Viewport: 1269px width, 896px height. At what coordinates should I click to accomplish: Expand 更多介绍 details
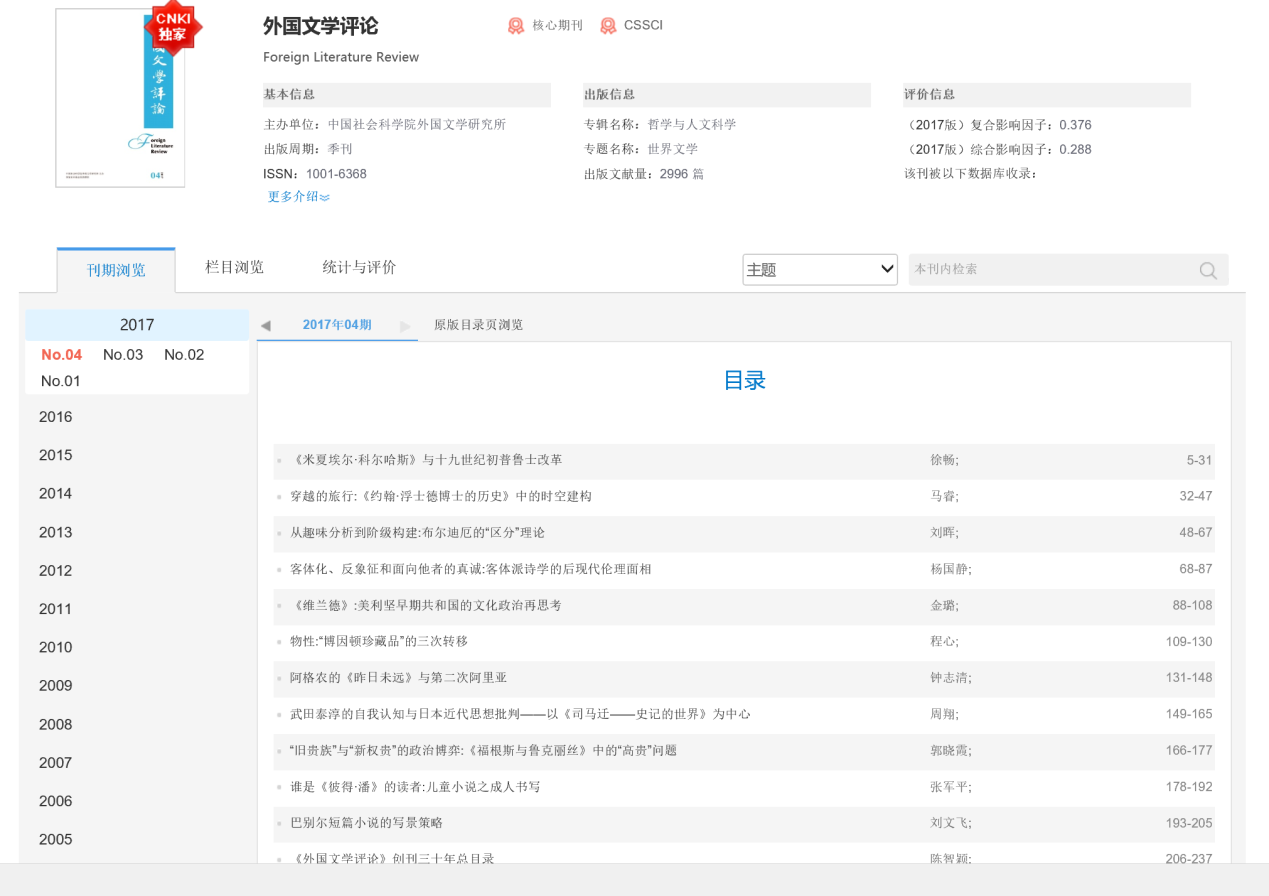(298, 197)
